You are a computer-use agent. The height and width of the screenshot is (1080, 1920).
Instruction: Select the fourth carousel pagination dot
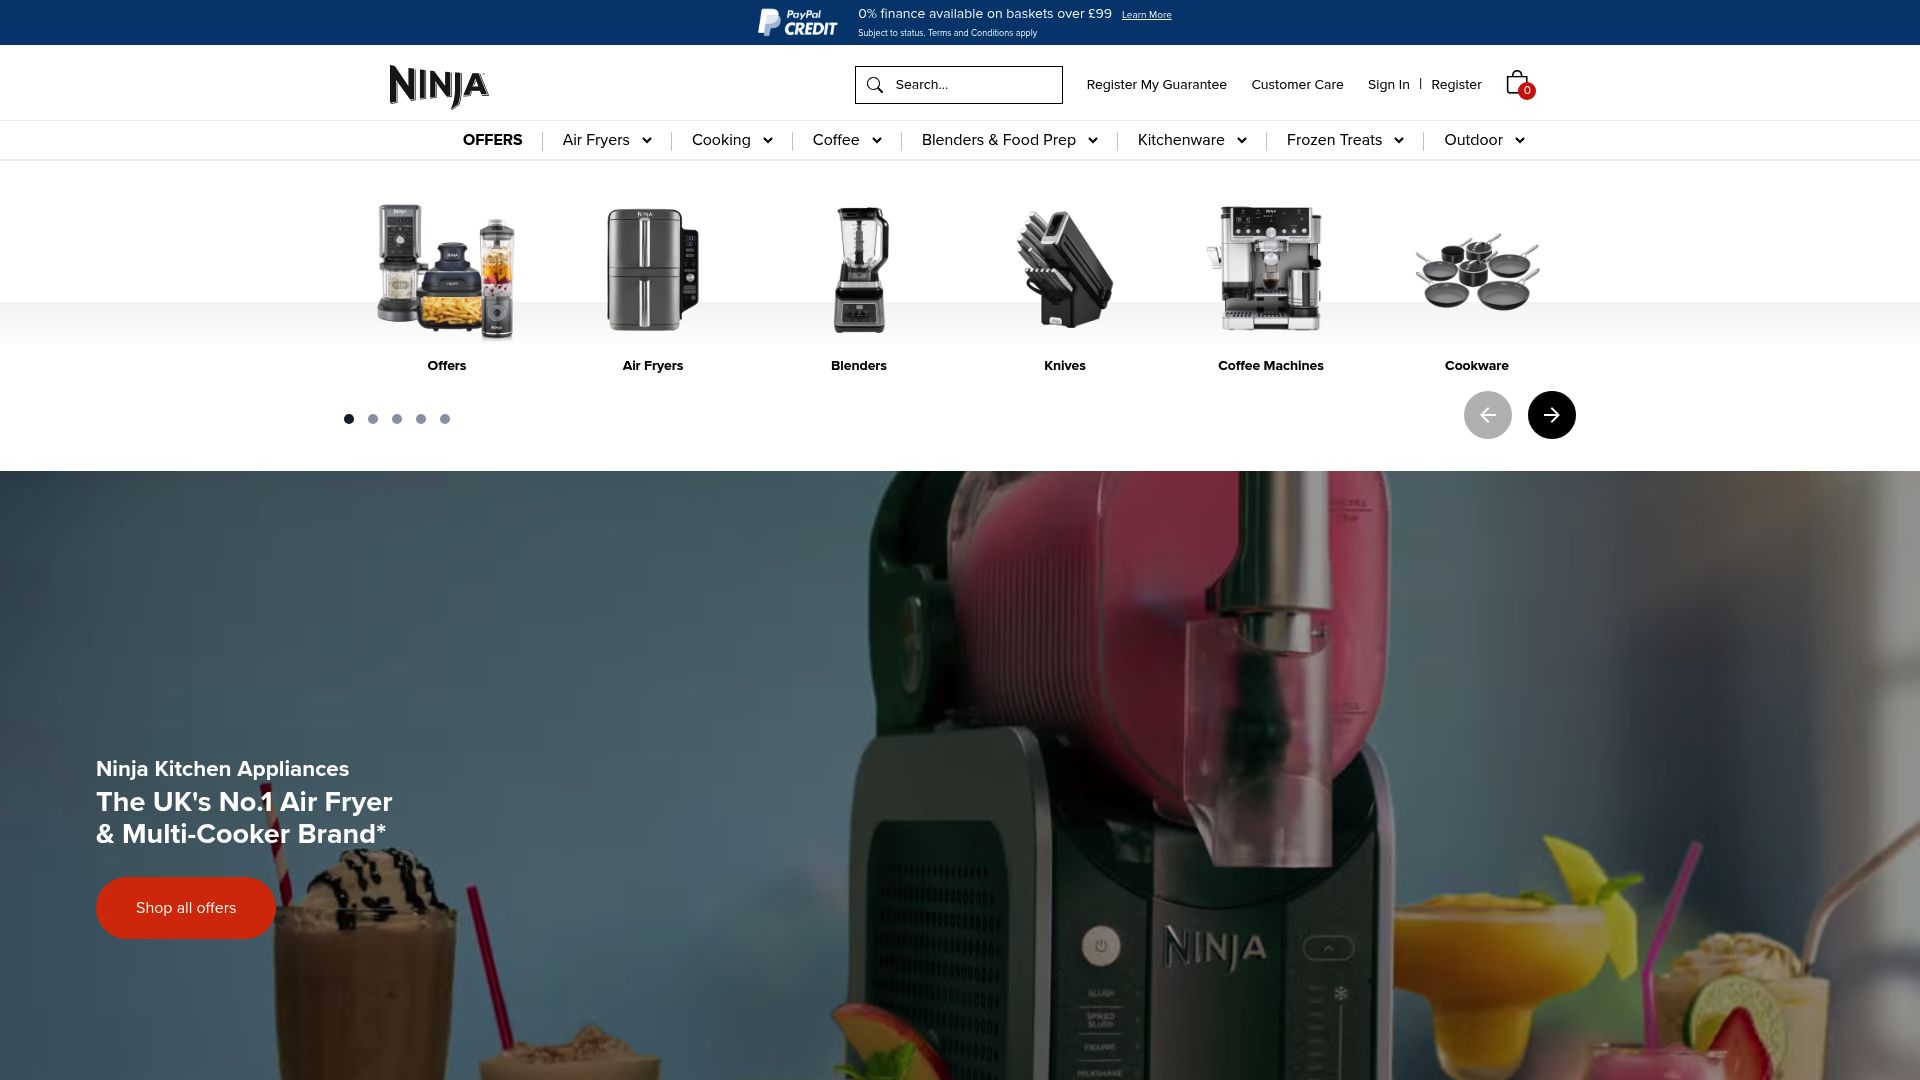(421, 419)
